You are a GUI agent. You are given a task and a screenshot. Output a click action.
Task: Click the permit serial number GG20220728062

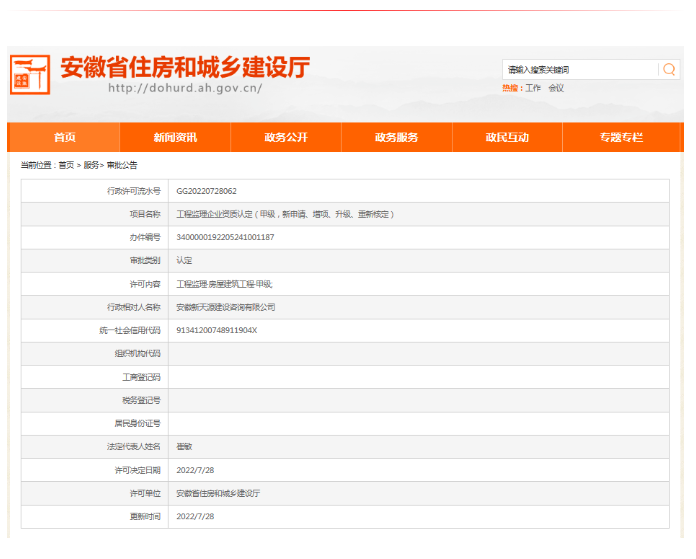click(206, 190)
